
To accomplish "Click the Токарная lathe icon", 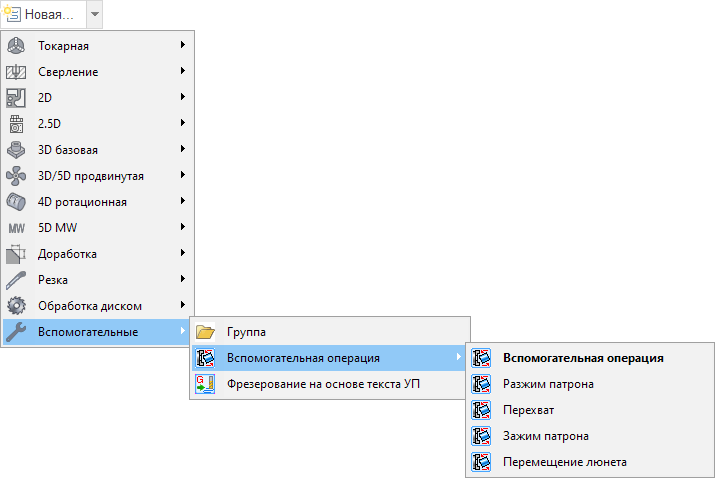I will coord(16,46).
